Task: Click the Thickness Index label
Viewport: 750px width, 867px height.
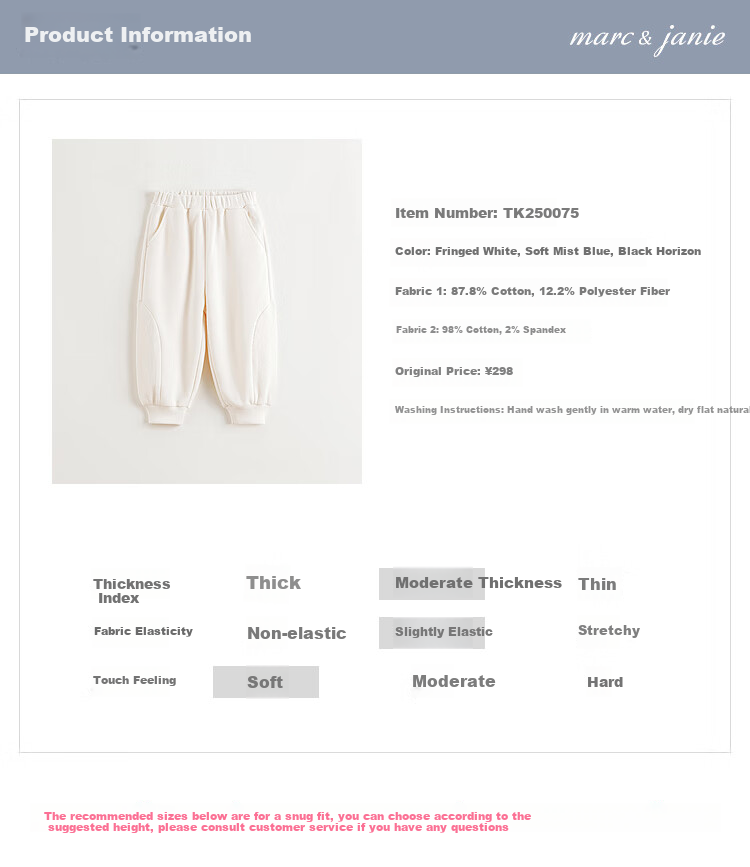Action: [x=132, y=591]
